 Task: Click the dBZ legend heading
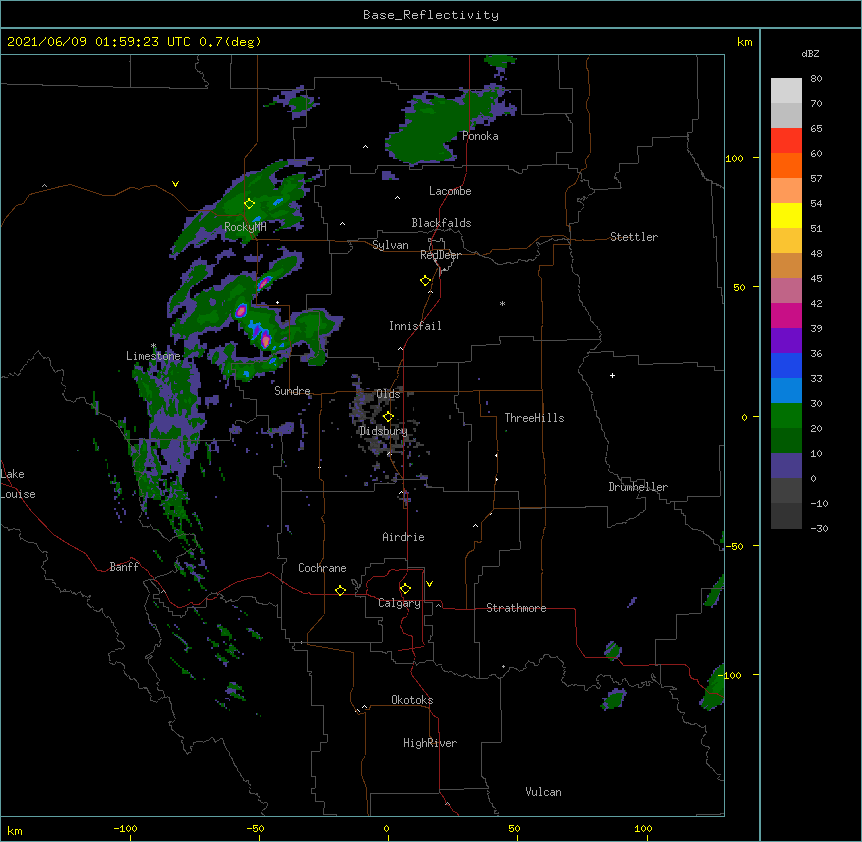(810, 53)
